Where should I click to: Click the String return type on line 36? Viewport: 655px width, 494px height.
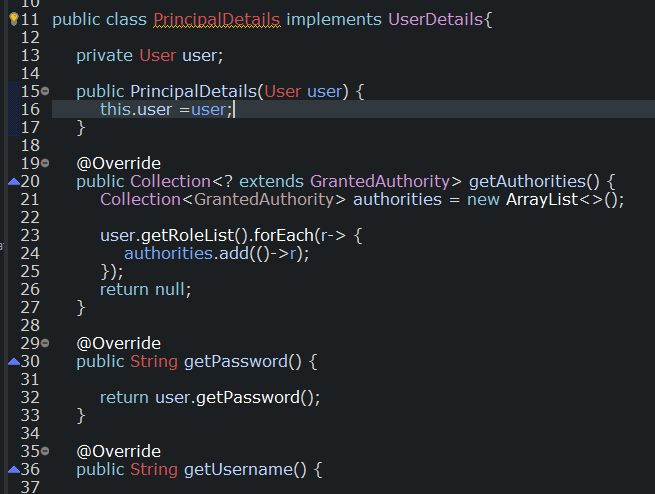coord(154,470)
